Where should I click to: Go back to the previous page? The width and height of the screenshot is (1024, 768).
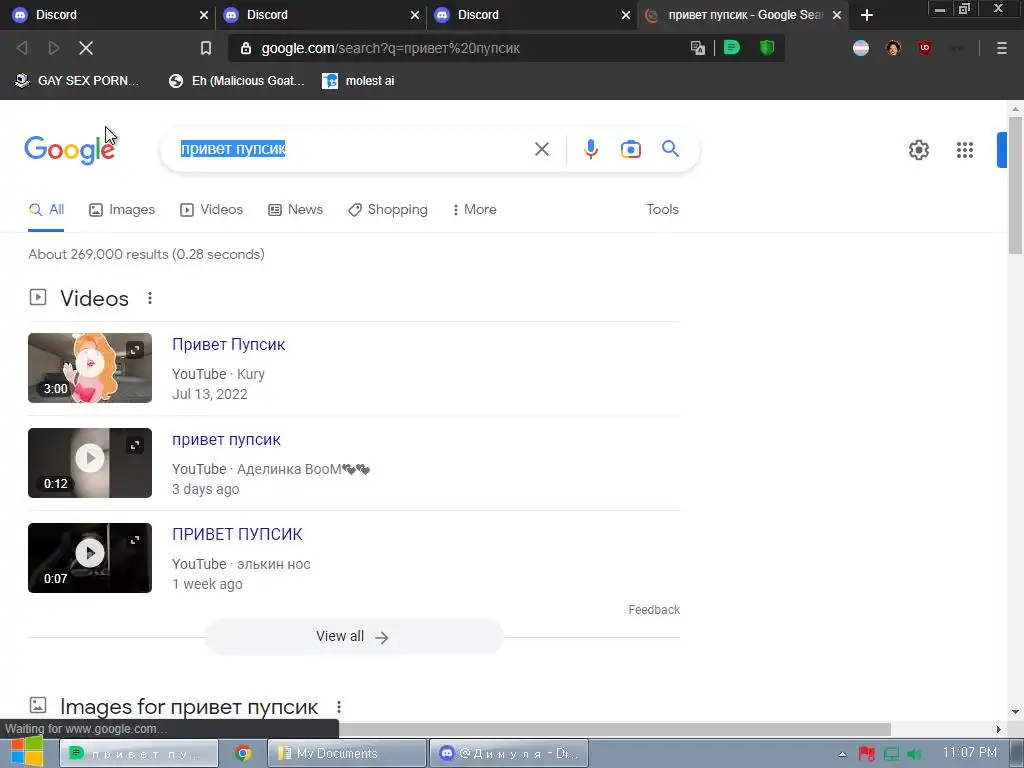click(x=22, y=48)
